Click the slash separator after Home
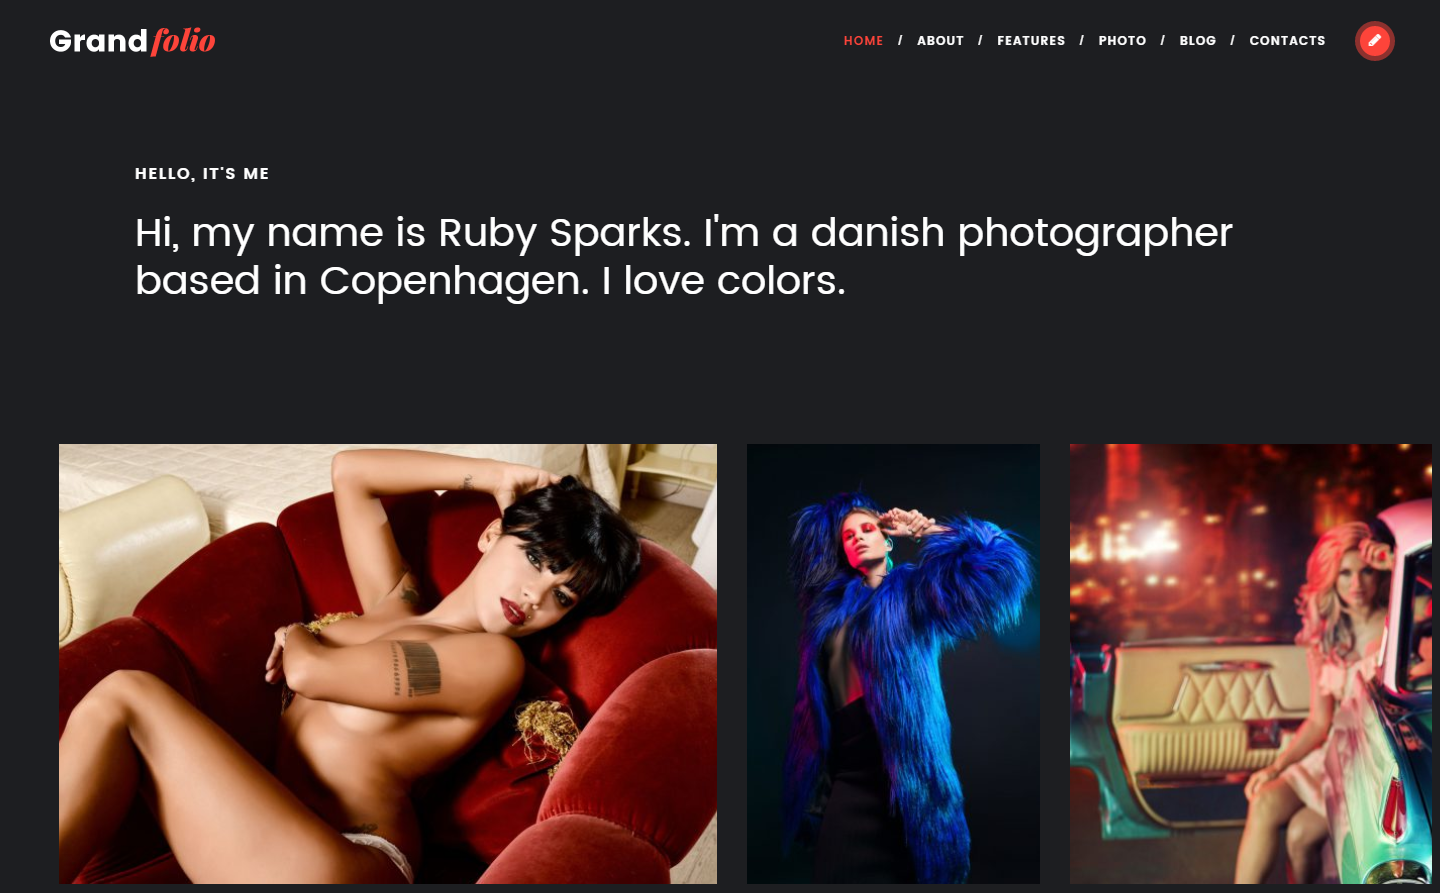 click(900, 41)
